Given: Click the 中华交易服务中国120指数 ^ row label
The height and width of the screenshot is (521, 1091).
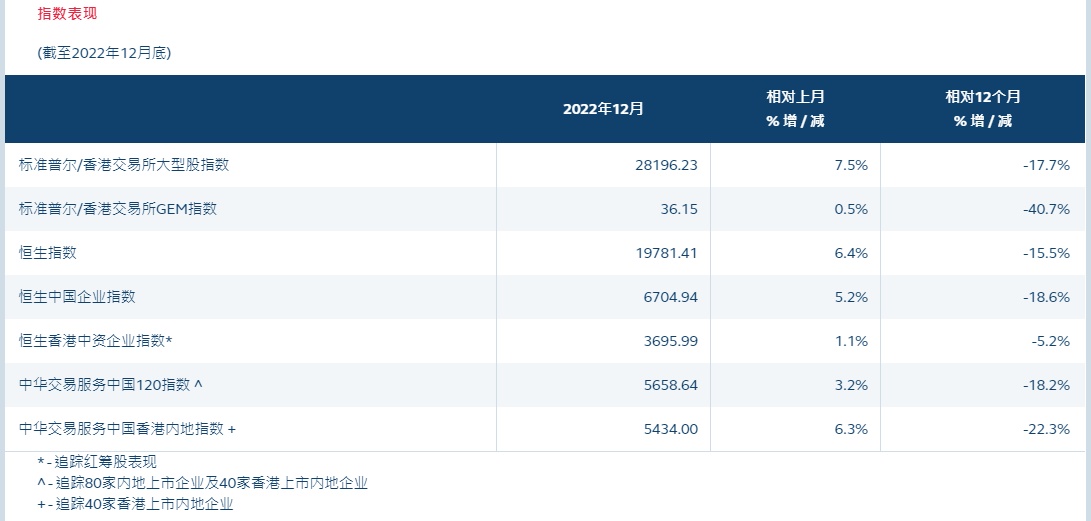Looking at the screenshot, I should 113,385.
